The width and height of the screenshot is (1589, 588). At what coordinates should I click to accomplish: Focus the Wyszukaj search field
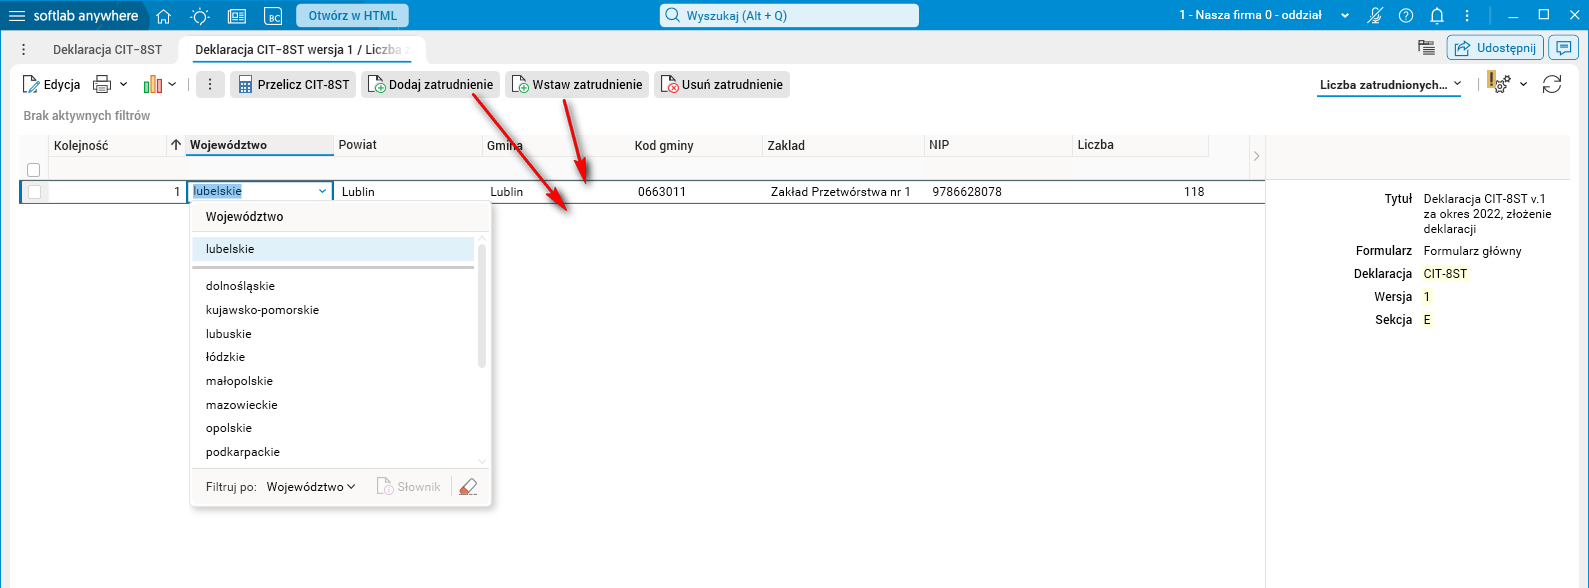[x=789, y=16]
